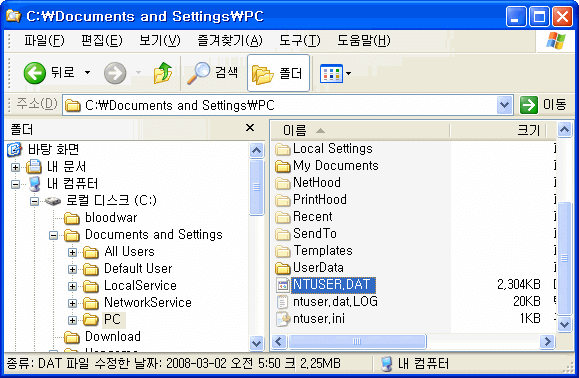Select the My Documents folder icon
This screenshot has height=378, width=579.
(283, 166)
